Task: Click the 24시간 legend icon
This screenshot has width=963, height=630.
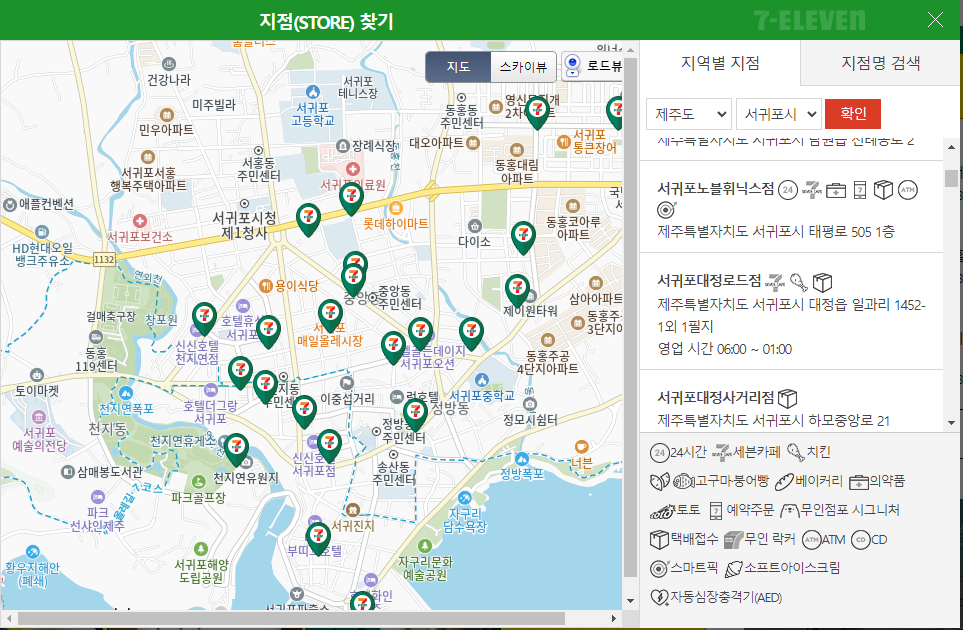Action: click(x=659, y=453)
